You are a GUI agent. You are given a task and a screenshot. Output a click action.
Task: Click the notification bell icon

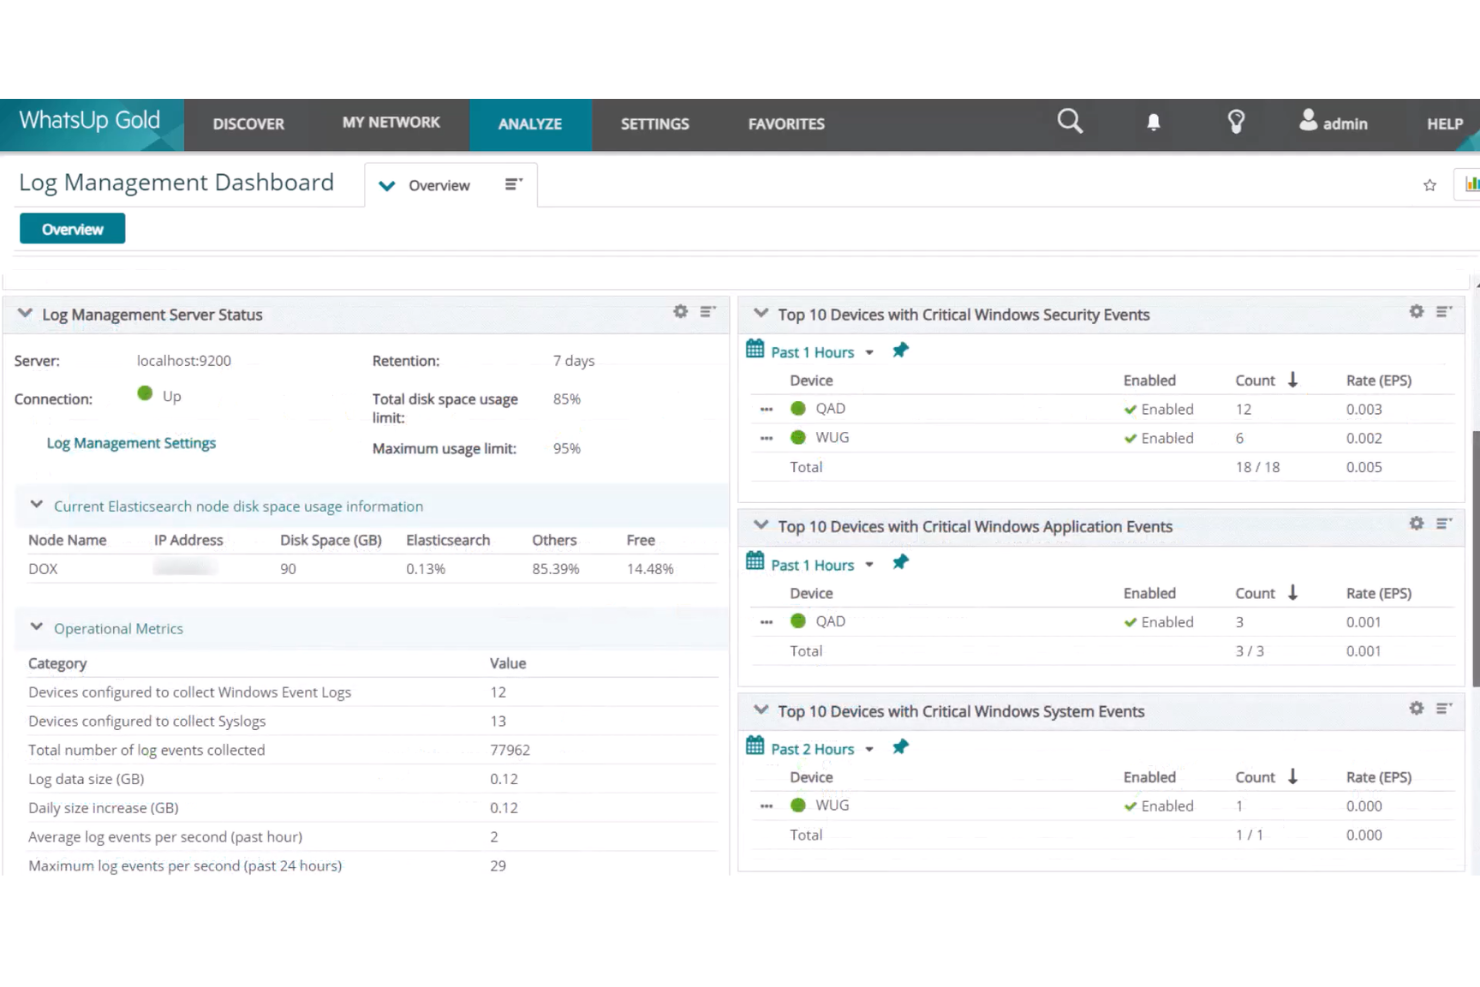pos(1153,121)
